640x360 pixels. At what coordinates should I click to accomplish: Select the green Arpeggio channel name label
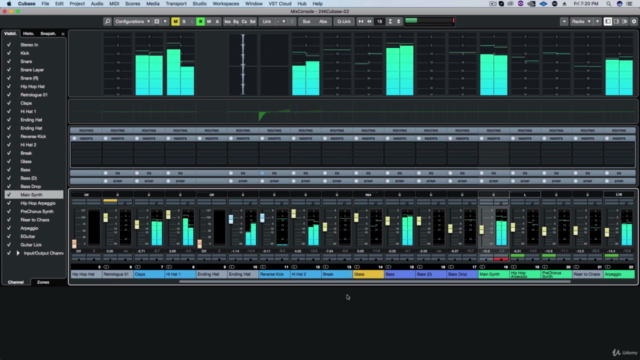click(619, 274)
